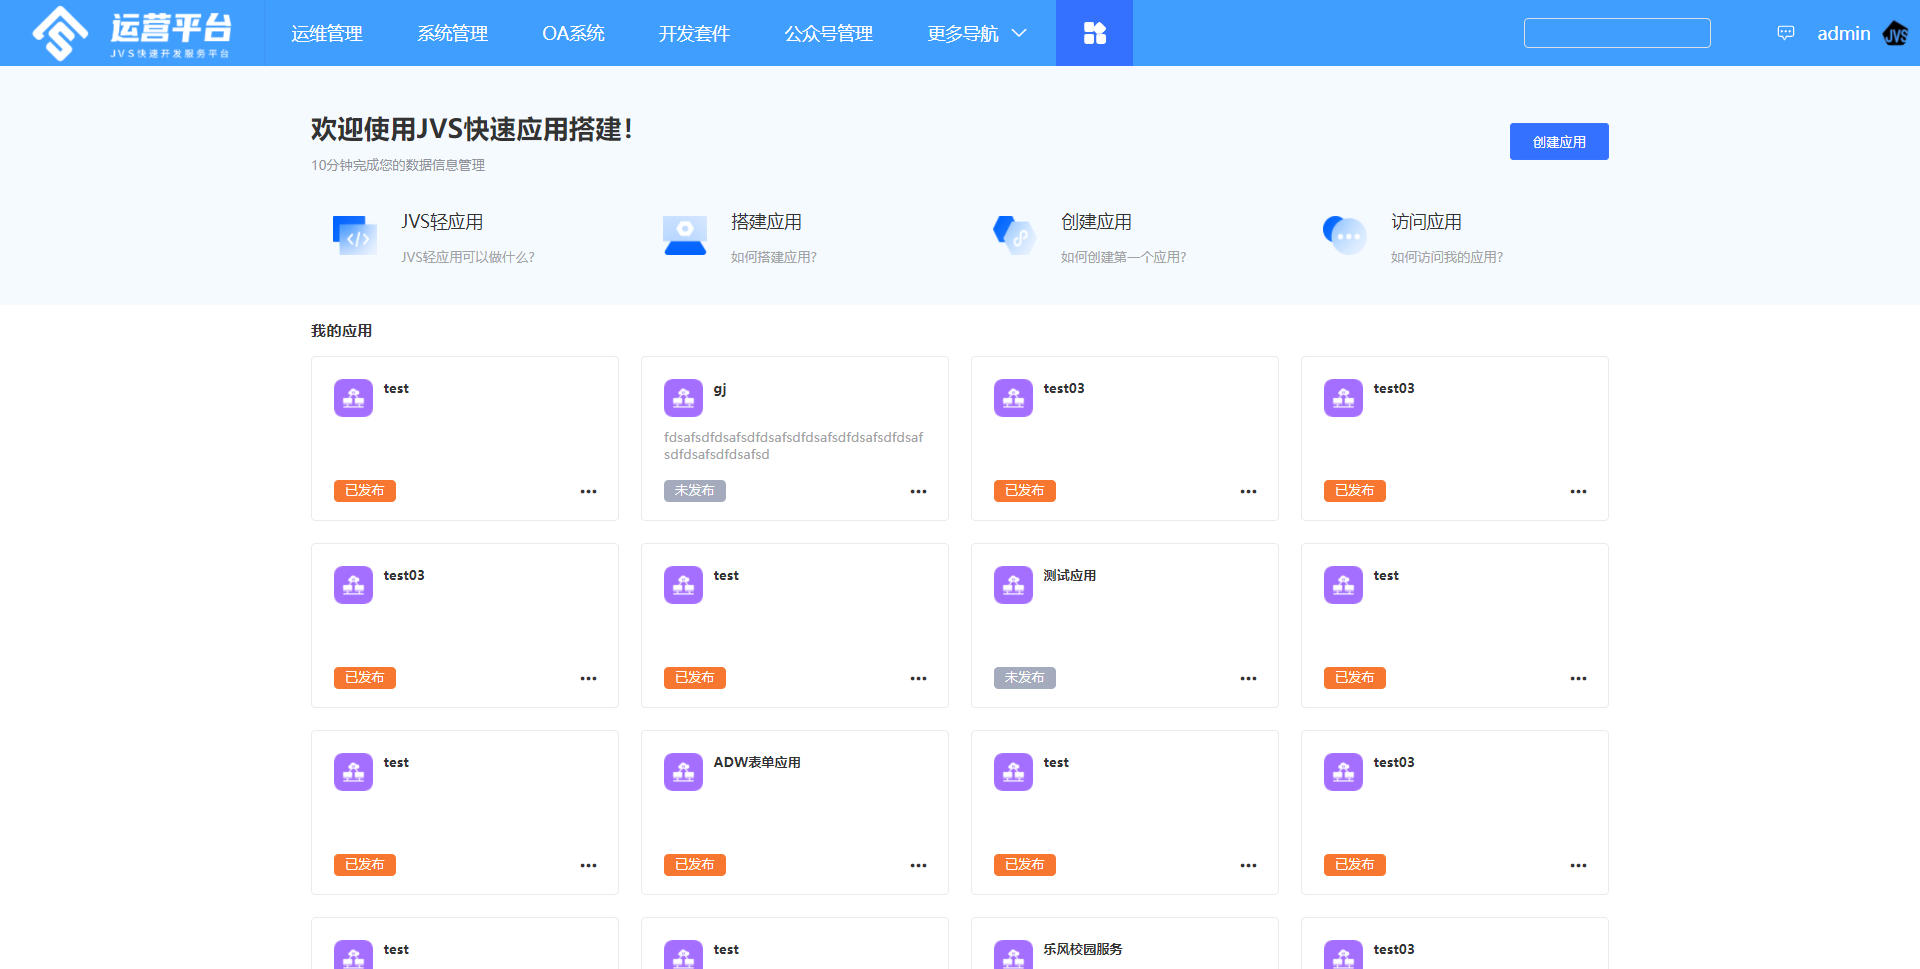Click the 测试应用 app title
This screenshot has height=969, width=1920.
pyautogui.click(x=1069, y=575)
